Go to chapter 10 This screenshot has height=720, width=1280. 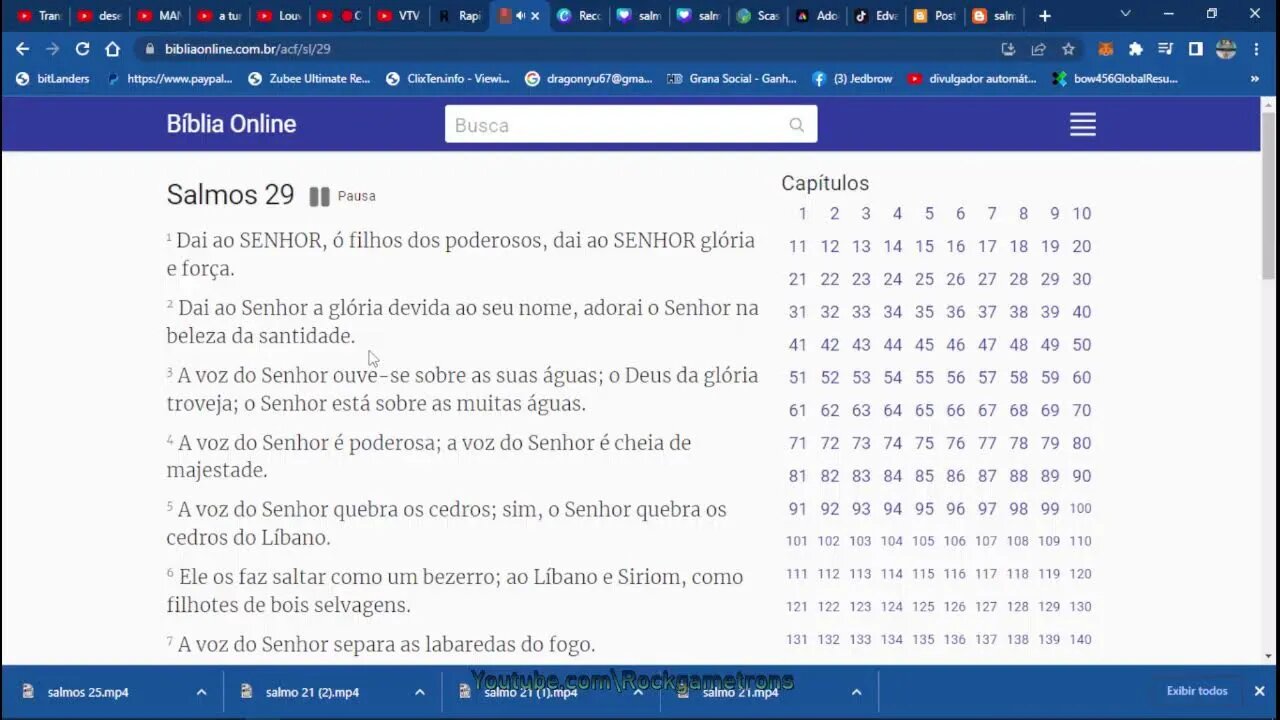pos(1082,213)
